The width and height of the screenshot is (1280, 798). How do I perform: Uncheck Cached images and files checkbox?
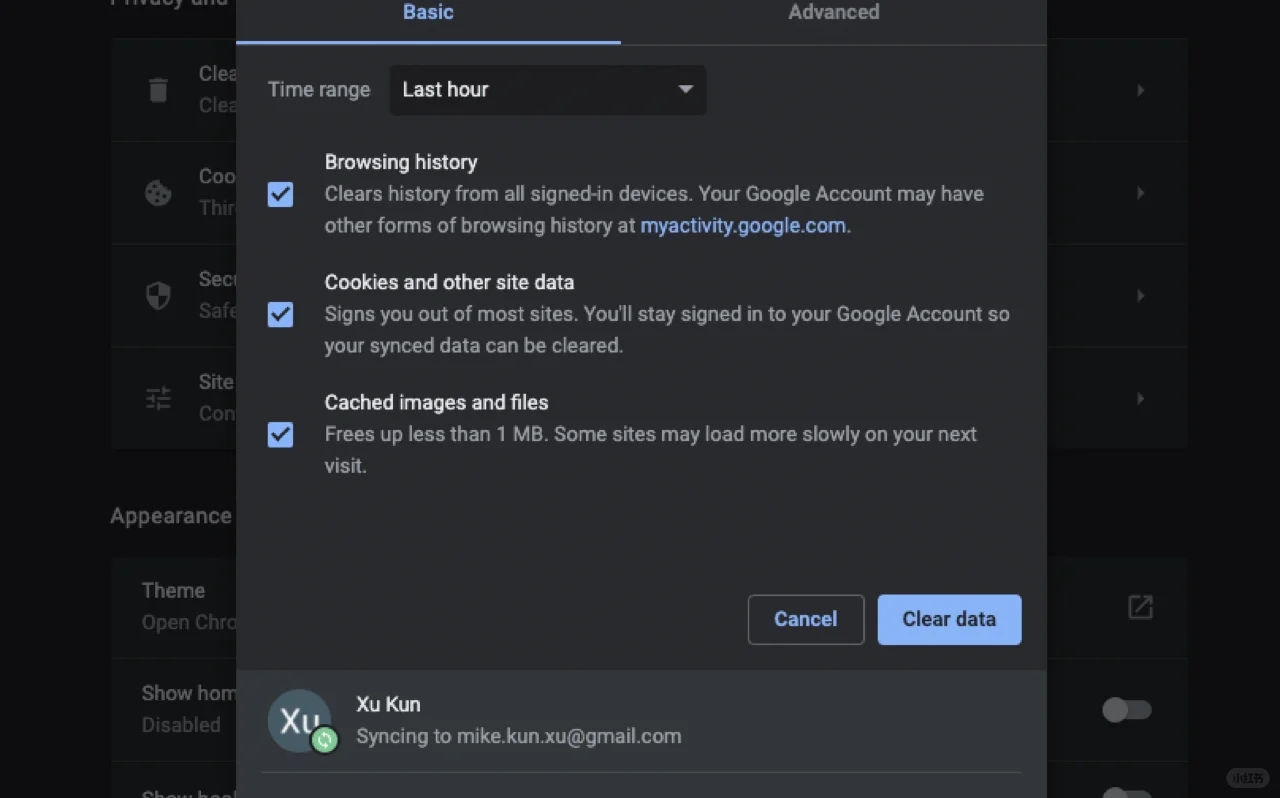(281, 435)
